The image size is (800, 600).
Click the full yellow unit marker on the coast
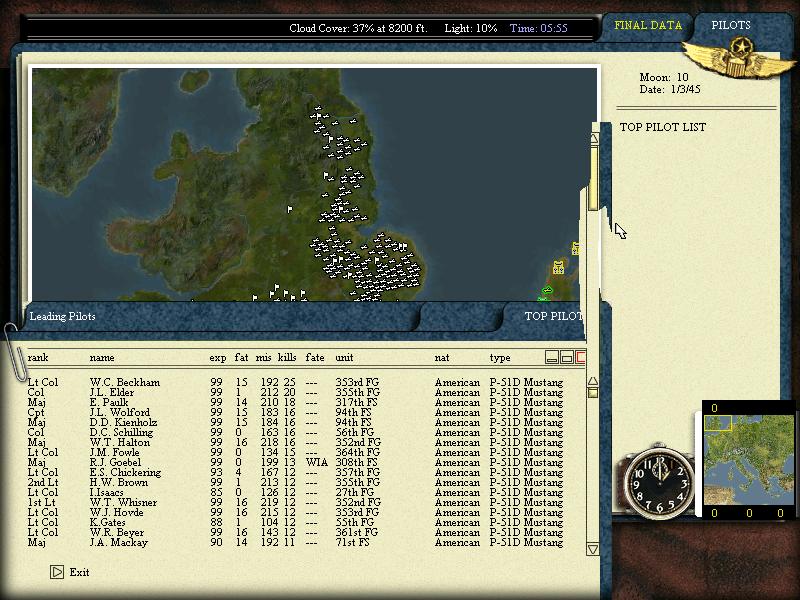559,268
